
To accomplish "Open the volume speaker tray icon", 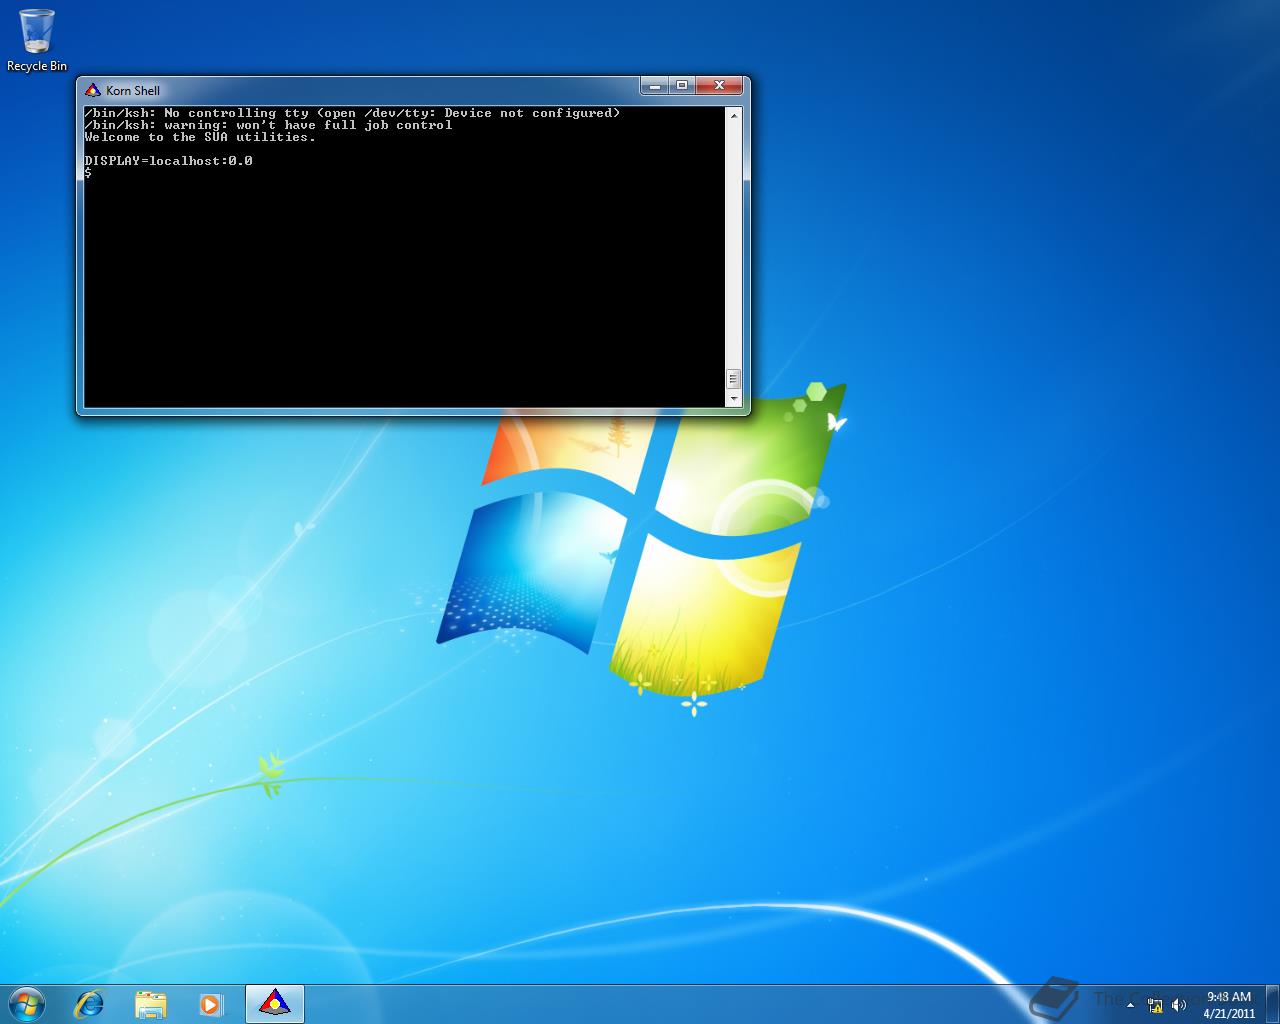I will tap(1179, 1005).
